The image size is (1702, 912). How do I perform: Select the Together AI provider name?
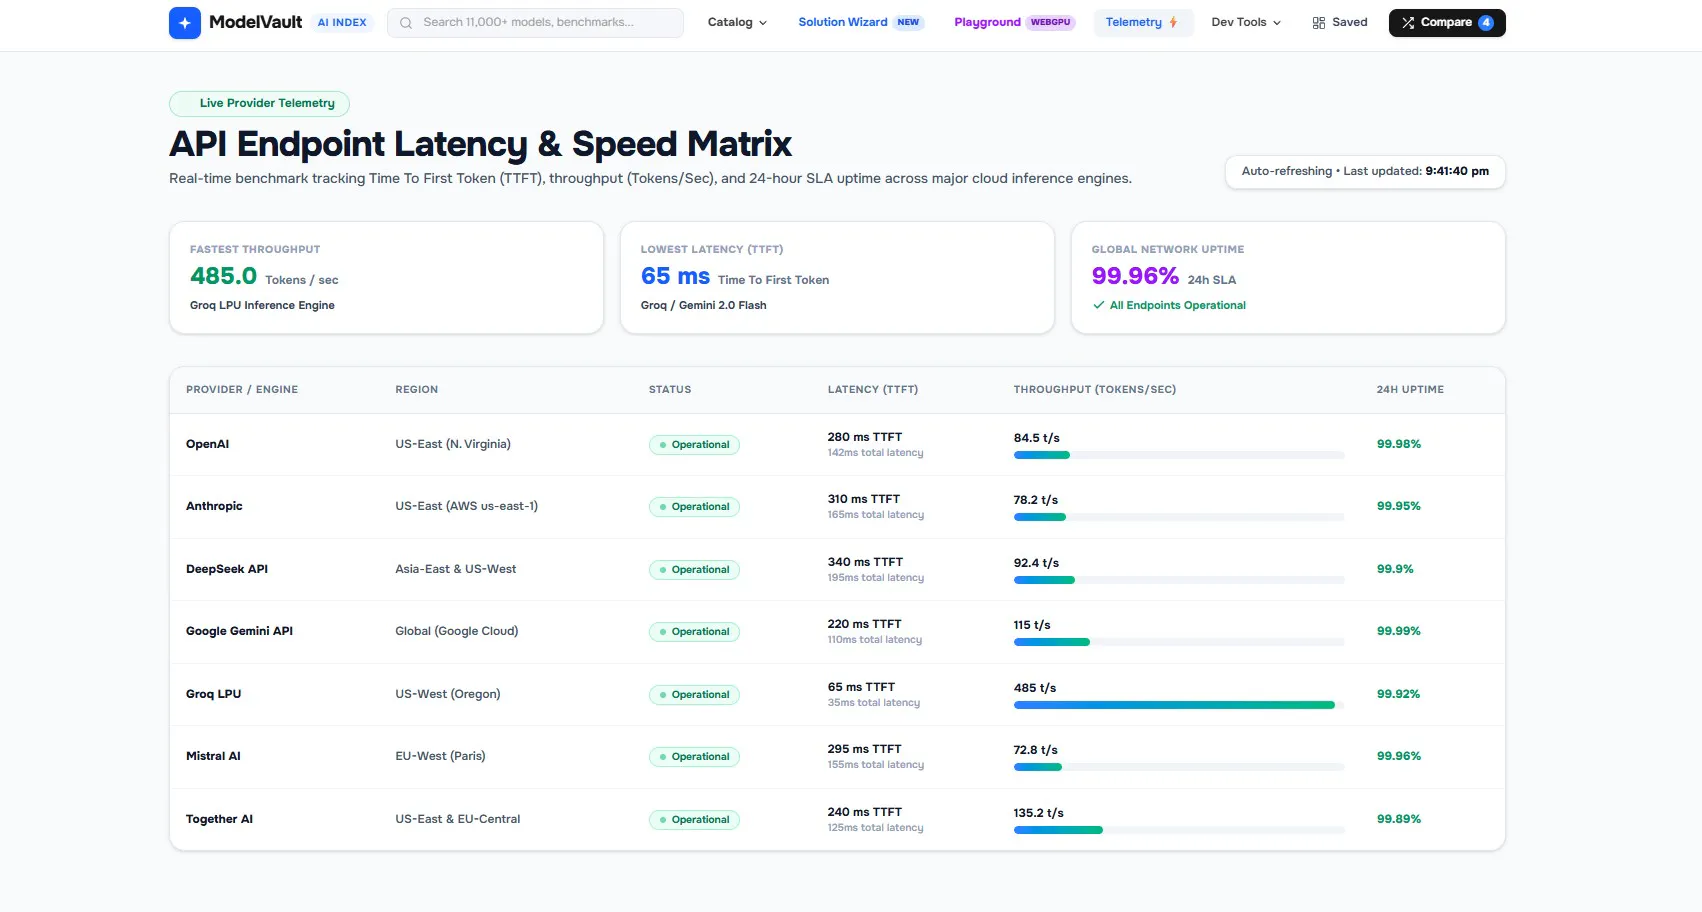click(x=219, y=819)
